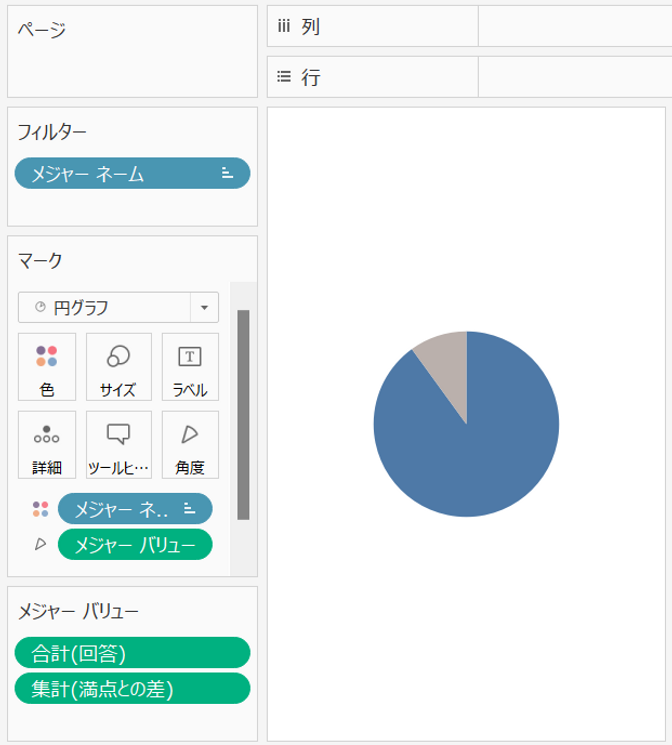Click the 列 shelf label

tap(310, 27)
